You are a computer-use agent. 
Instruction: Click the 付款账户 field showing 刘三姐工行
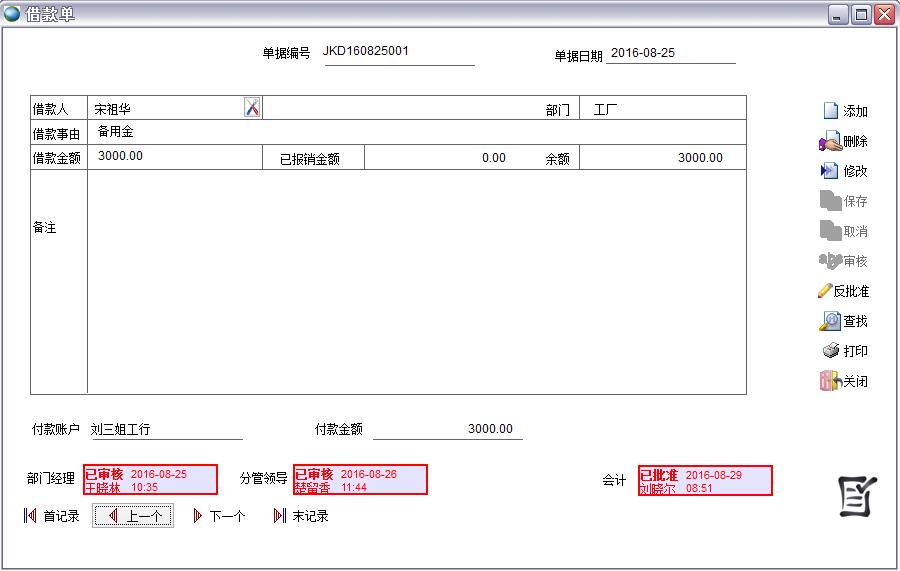166,429
